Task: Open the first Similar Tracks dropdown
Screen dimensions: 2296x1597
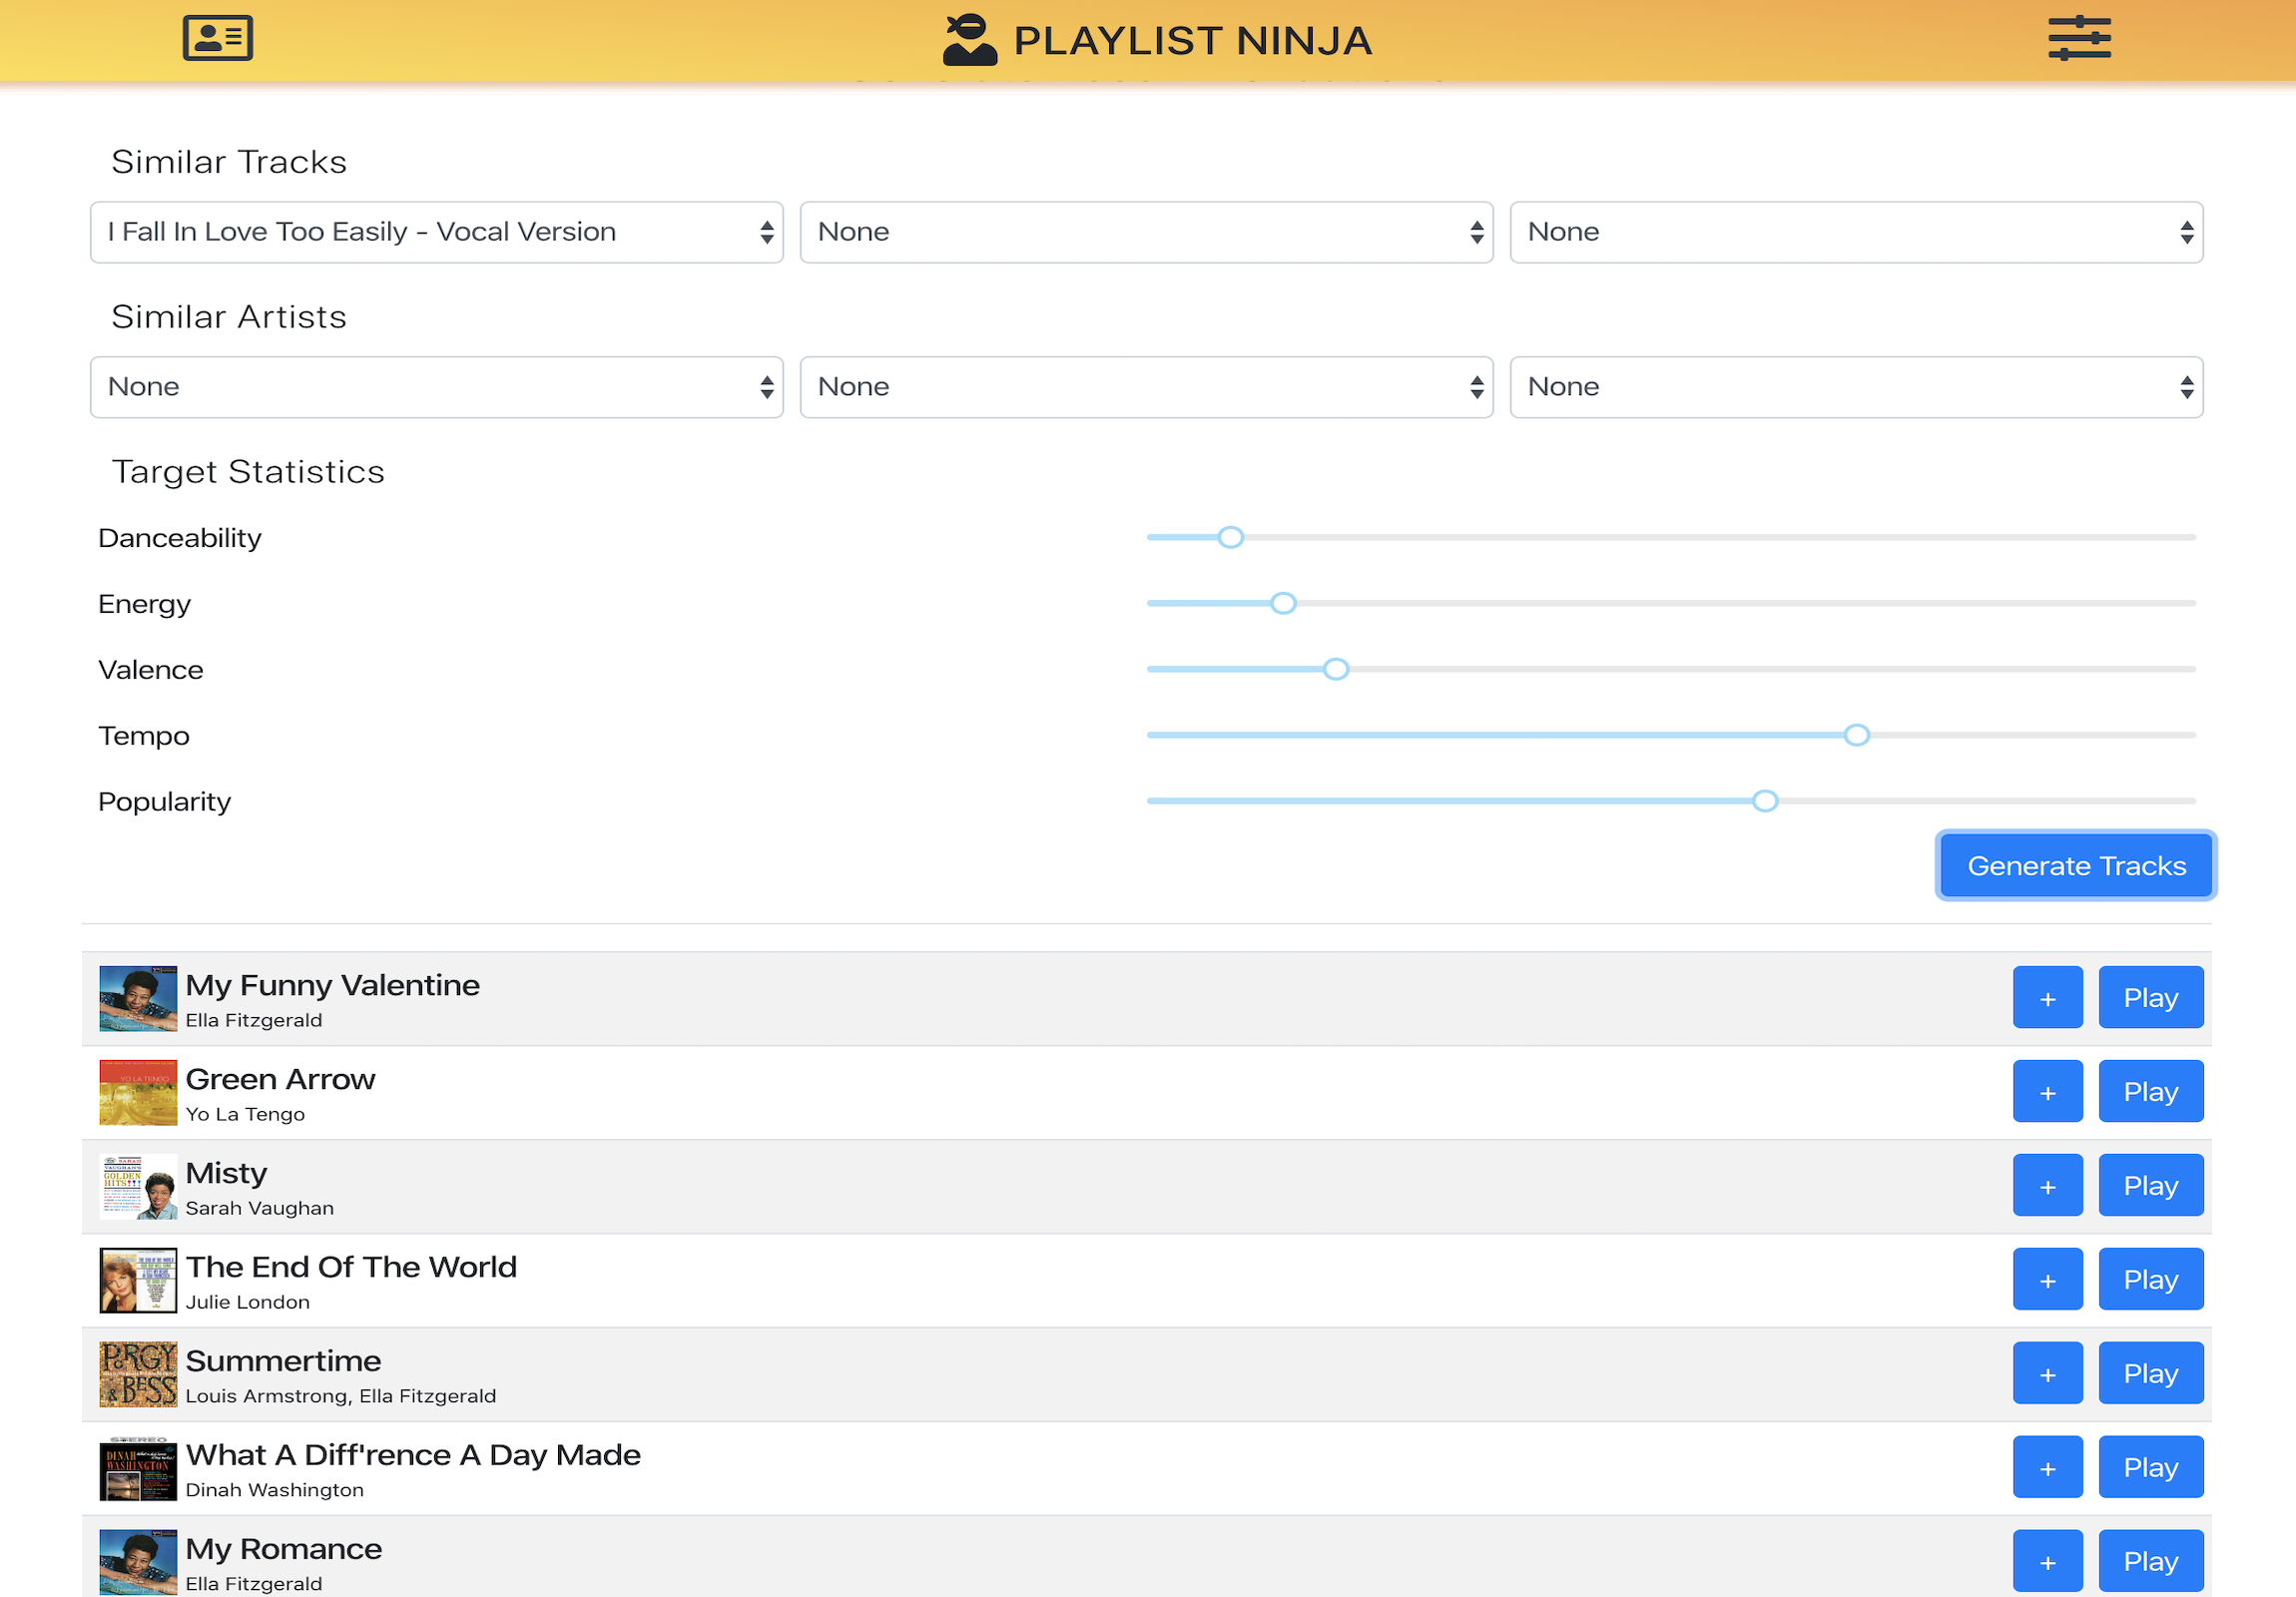Action: point(436,232)
